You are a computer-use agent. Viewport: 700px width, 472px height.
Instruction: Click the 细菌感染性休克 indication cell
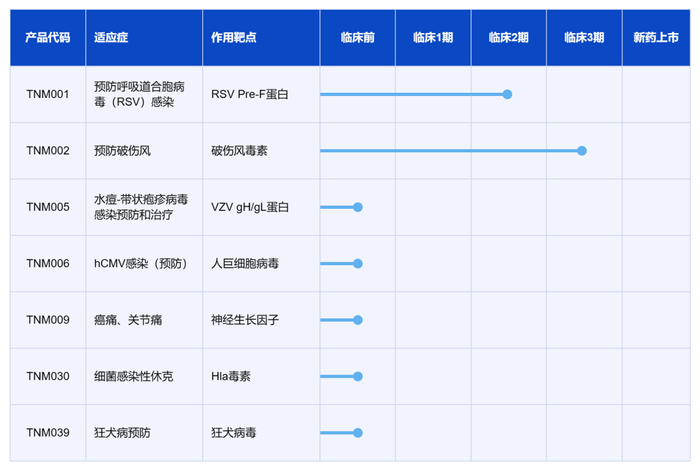click(144, 376)
